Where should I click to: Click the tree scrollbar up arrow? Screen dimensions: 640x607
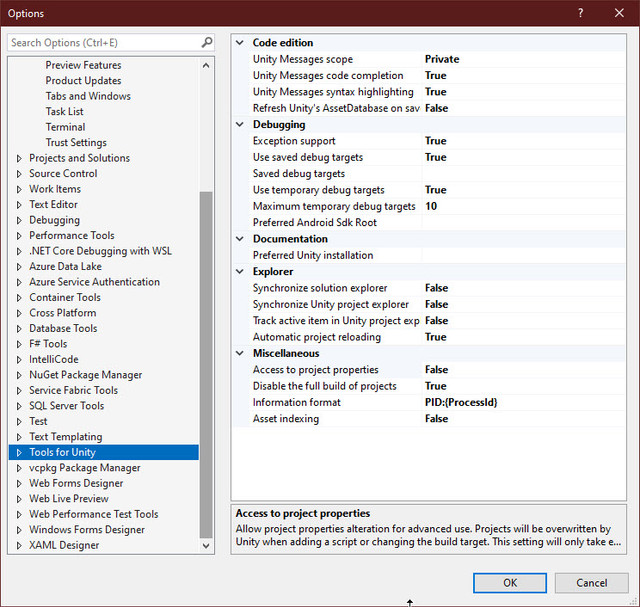tap(206, 65)
